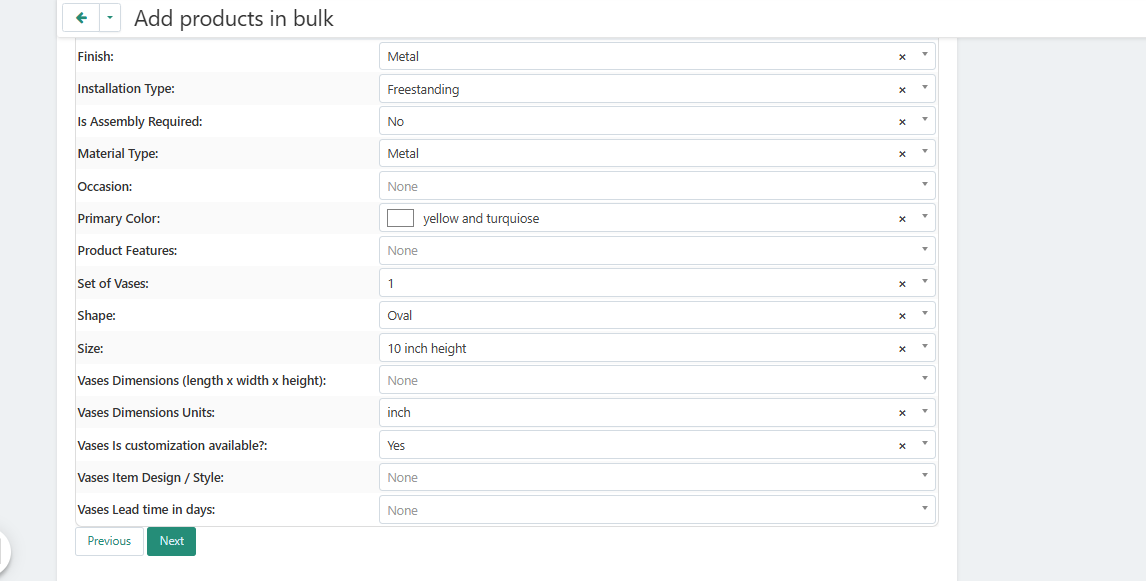
Task: Remove the Is Assembly Required value
Action: 902,122
